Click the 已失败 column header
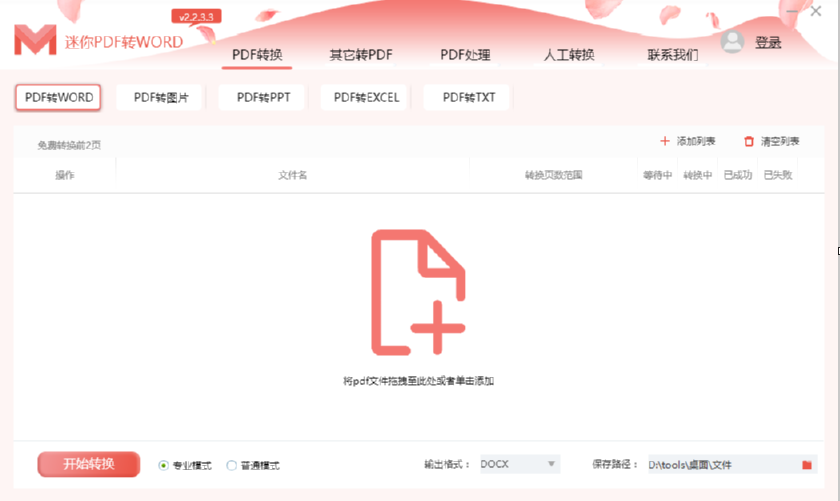 coord(778,175)
